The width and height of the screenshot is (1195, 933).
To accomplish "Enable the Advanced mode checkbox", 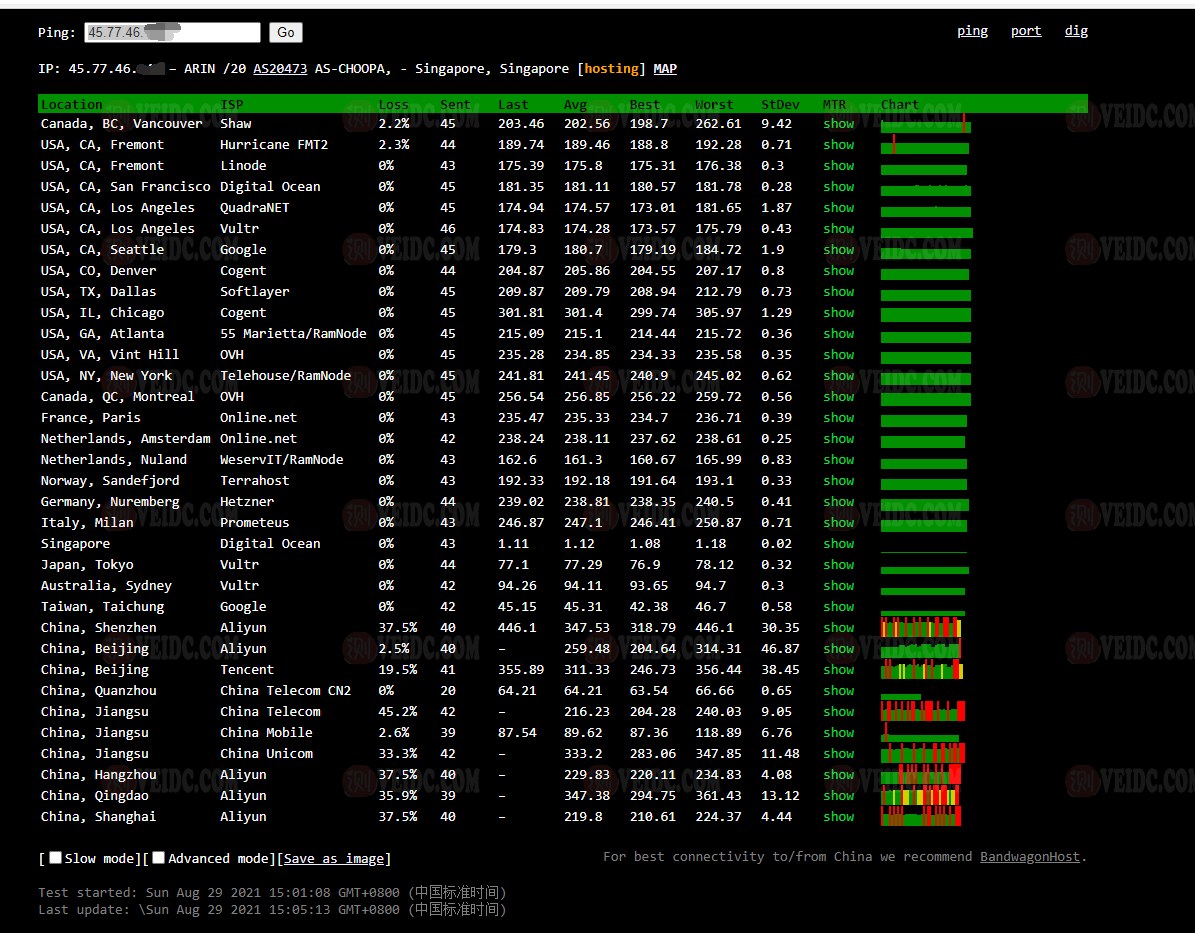I will point(159,858).
